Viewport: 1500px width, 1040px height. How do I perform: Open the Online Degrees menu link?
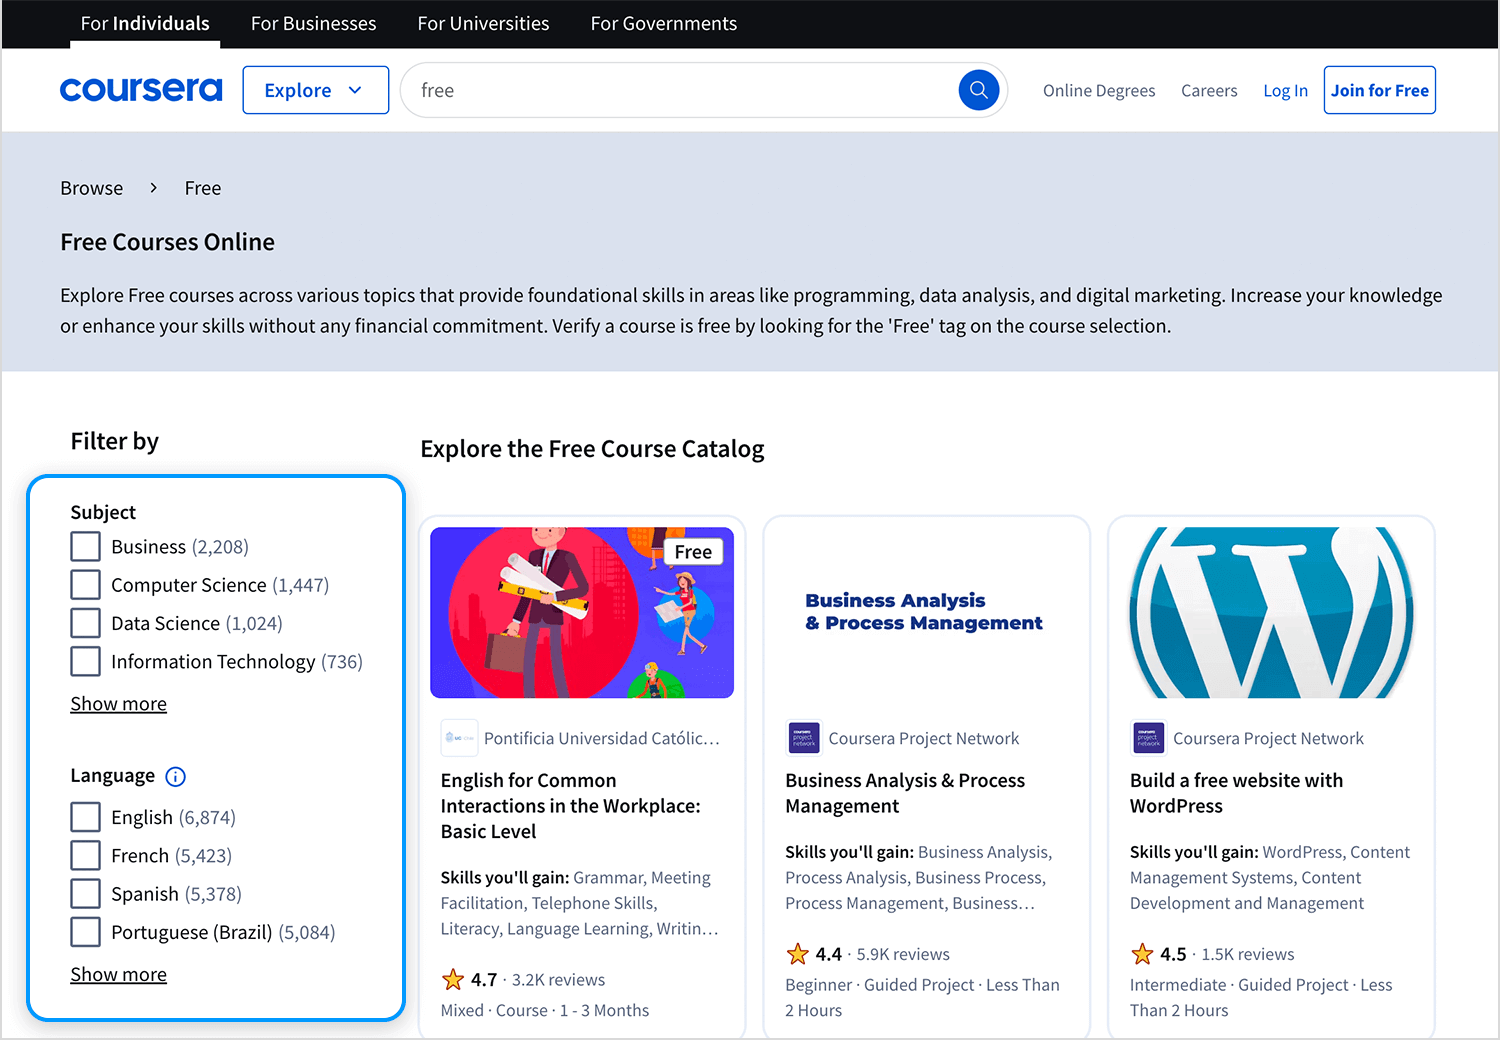tap(1099, 90)
